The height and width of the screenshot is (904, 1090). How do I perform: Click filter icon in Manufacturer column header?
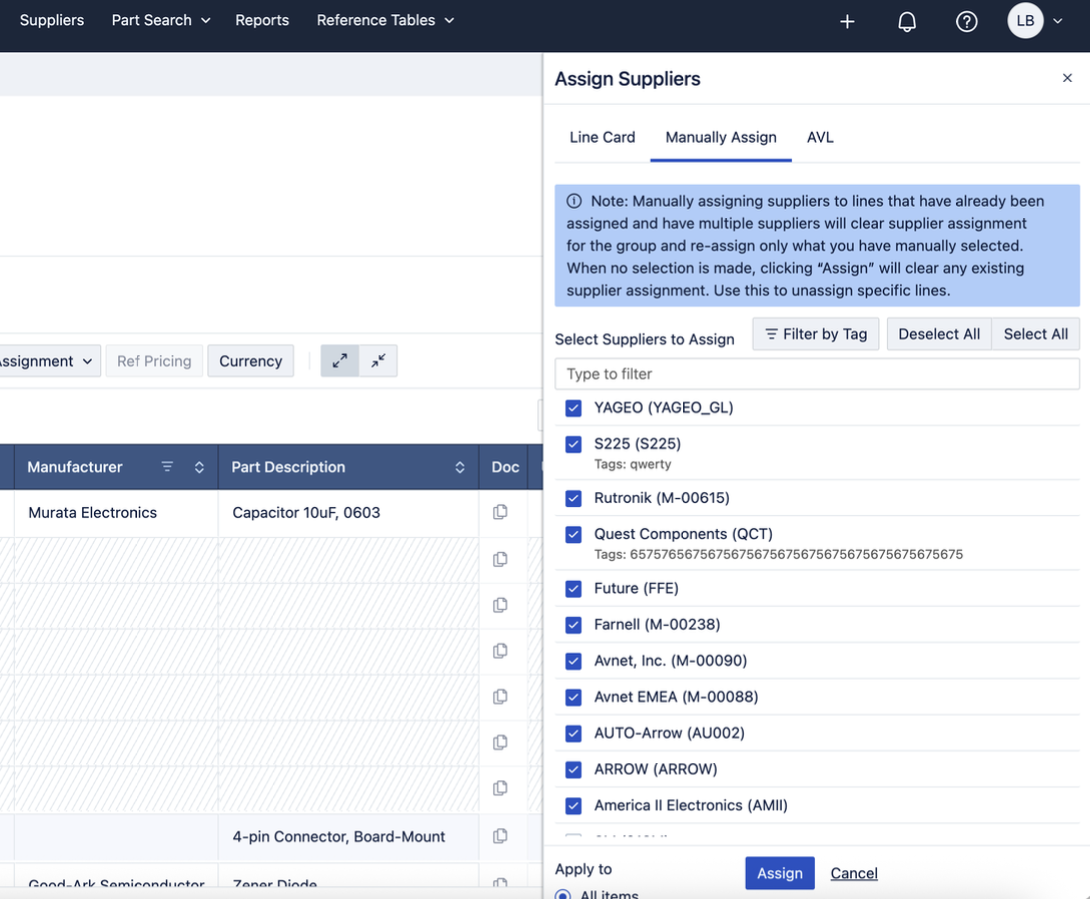point(167,467)
